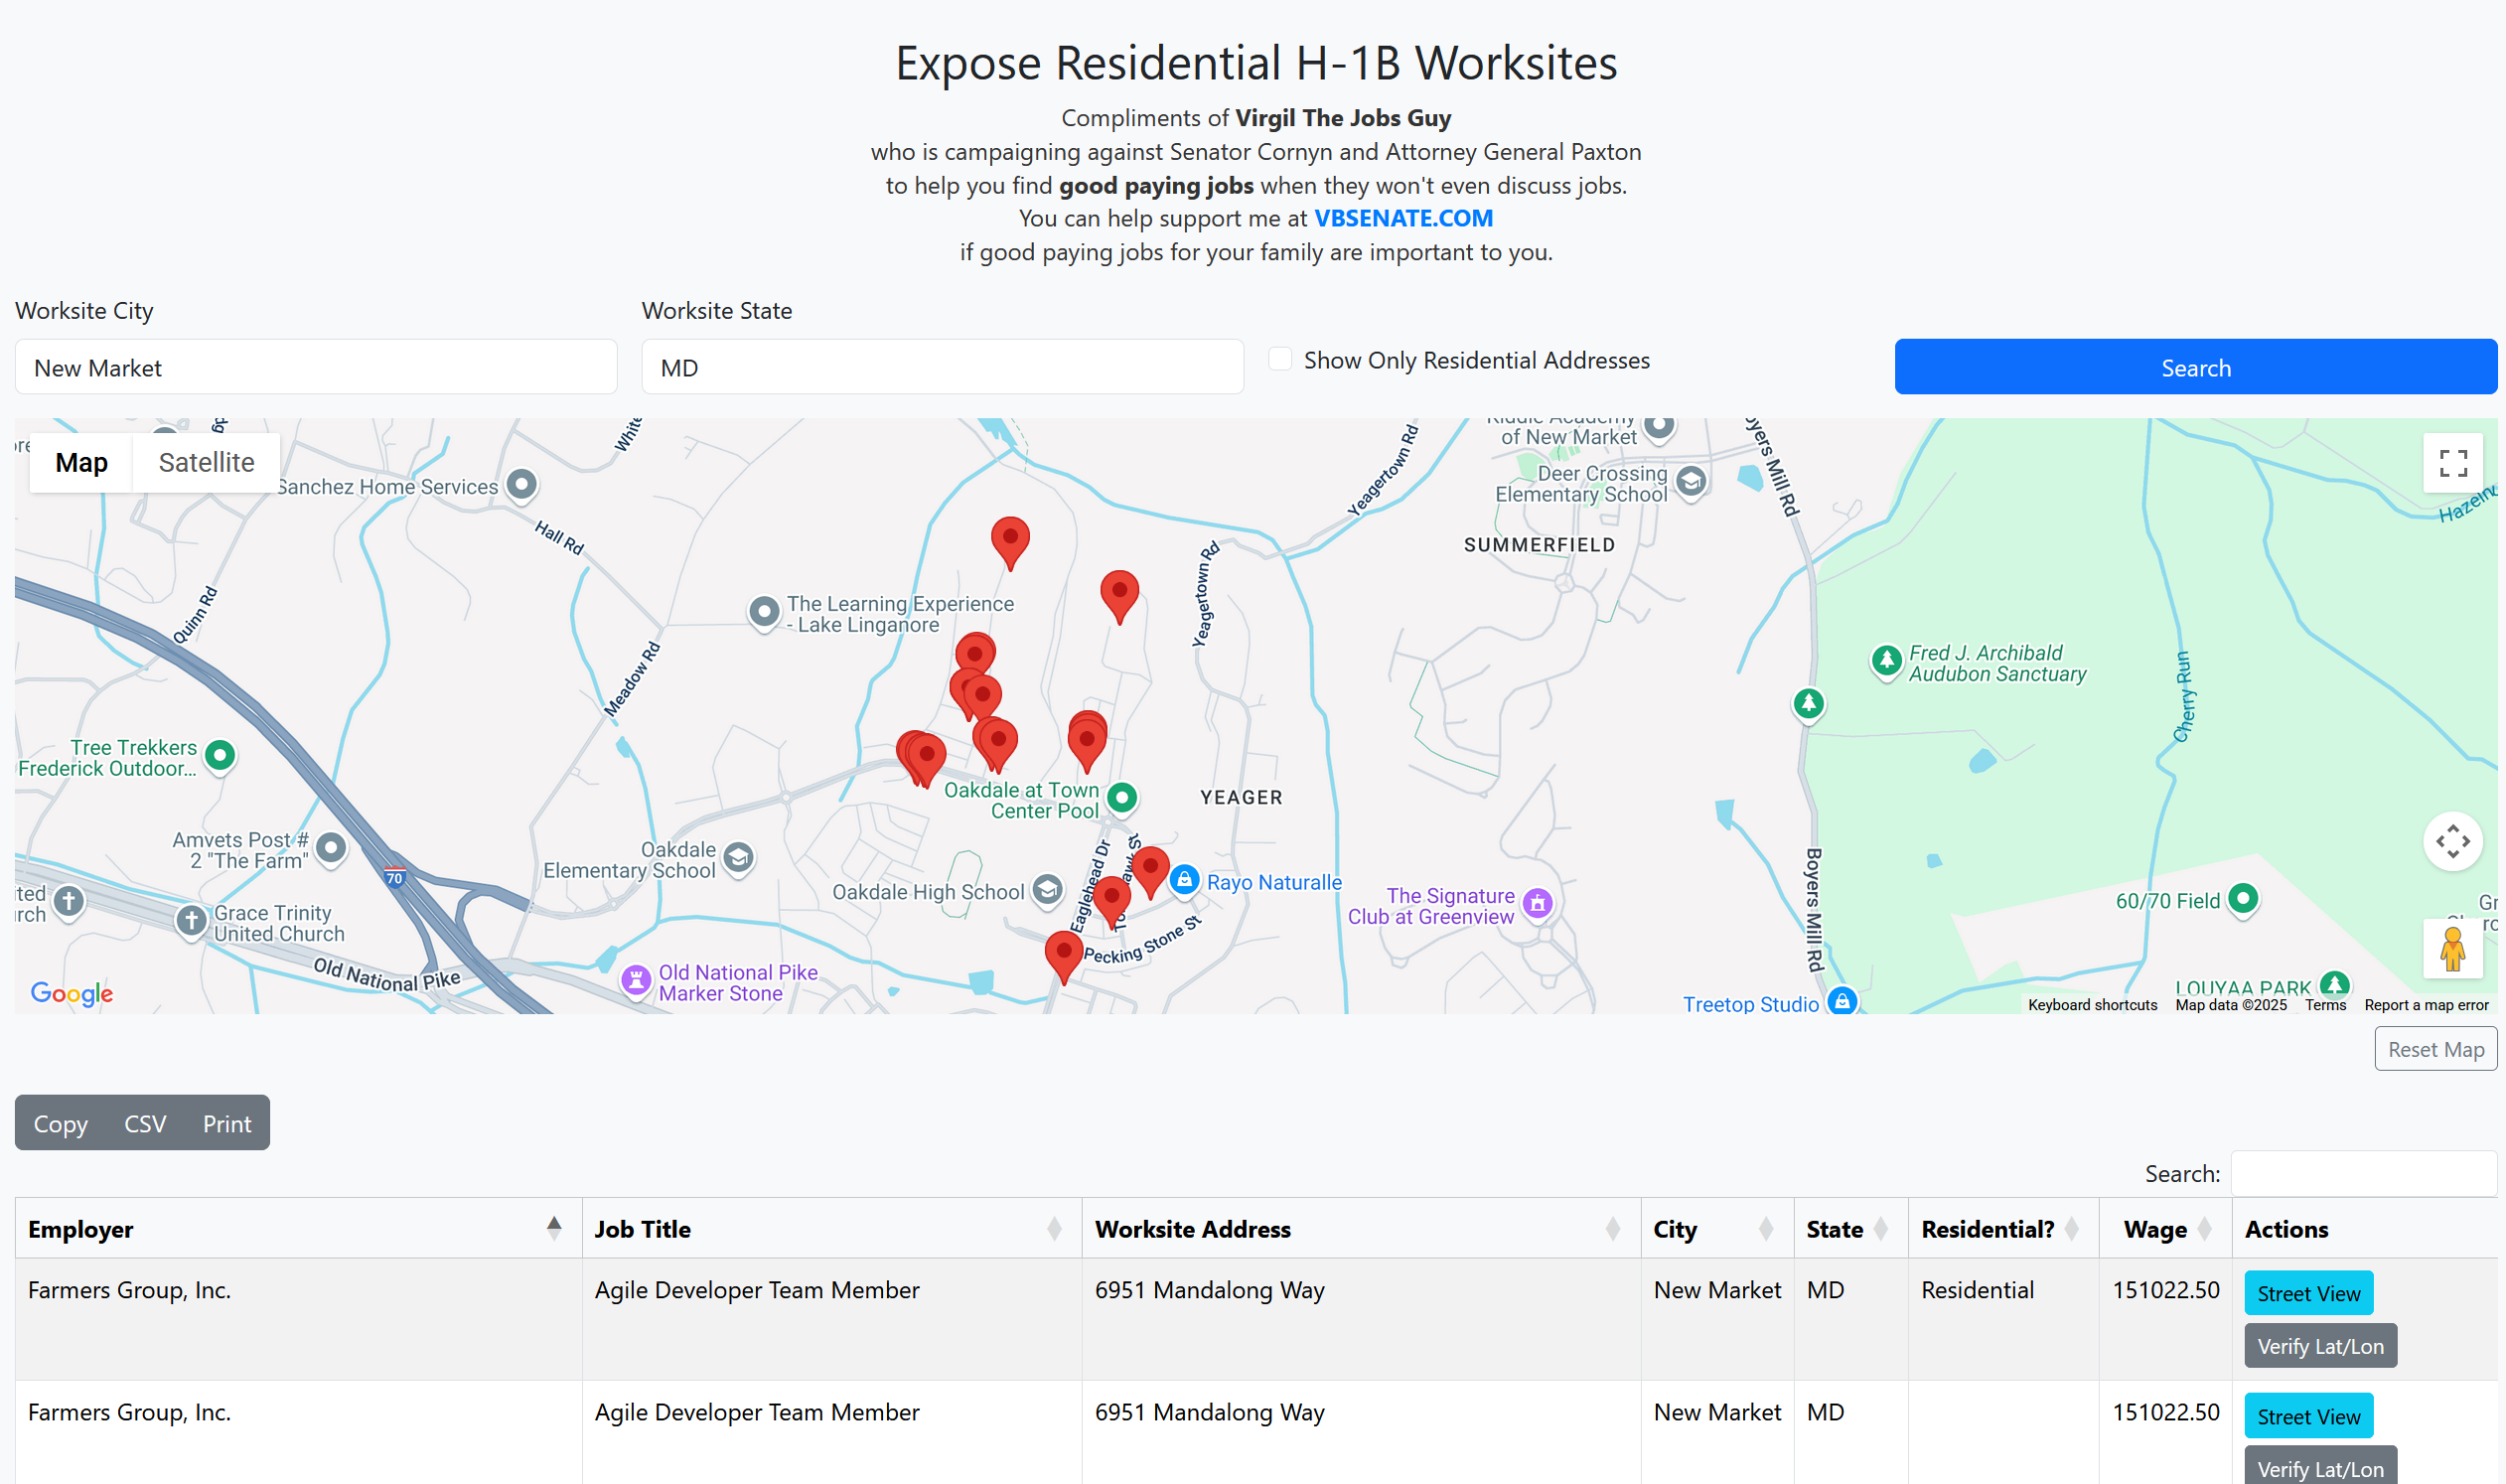The image size is (2506, 1484).
Task: Click the Oakdale High School icon
Action: [1047, 889]
